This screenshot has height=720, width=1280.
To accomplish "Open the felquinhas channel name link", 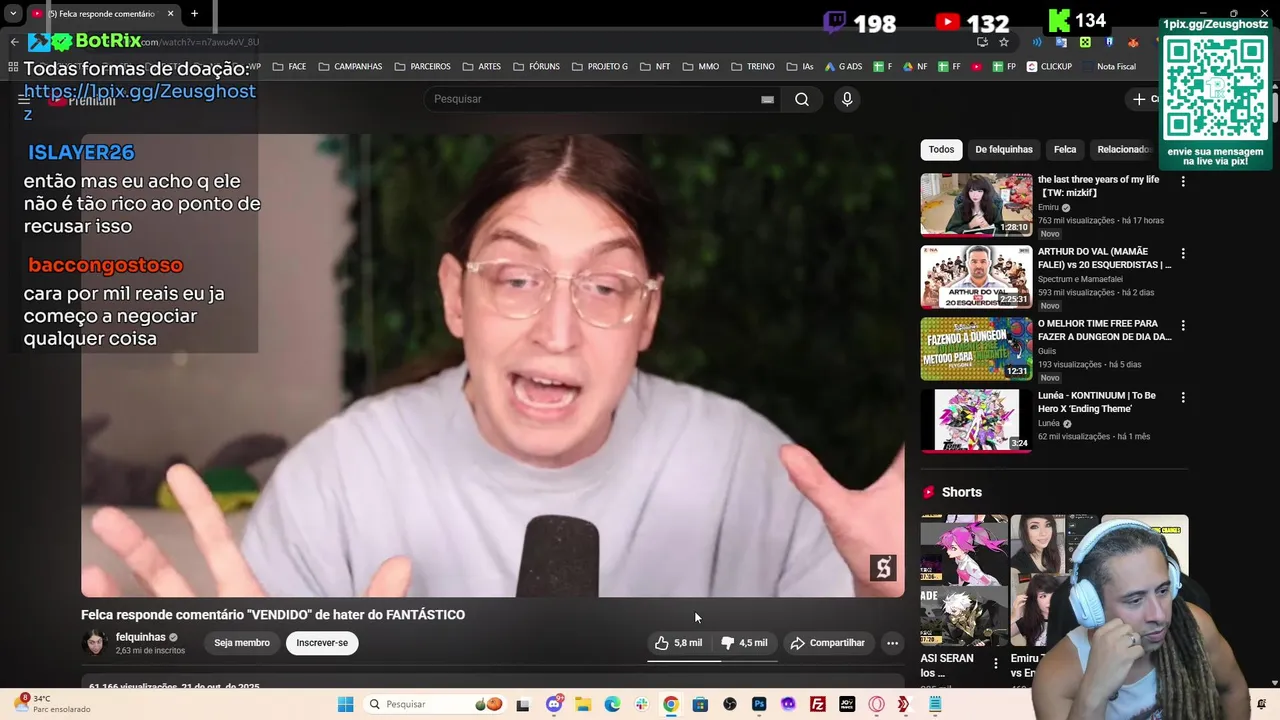I will coord(140,637).
